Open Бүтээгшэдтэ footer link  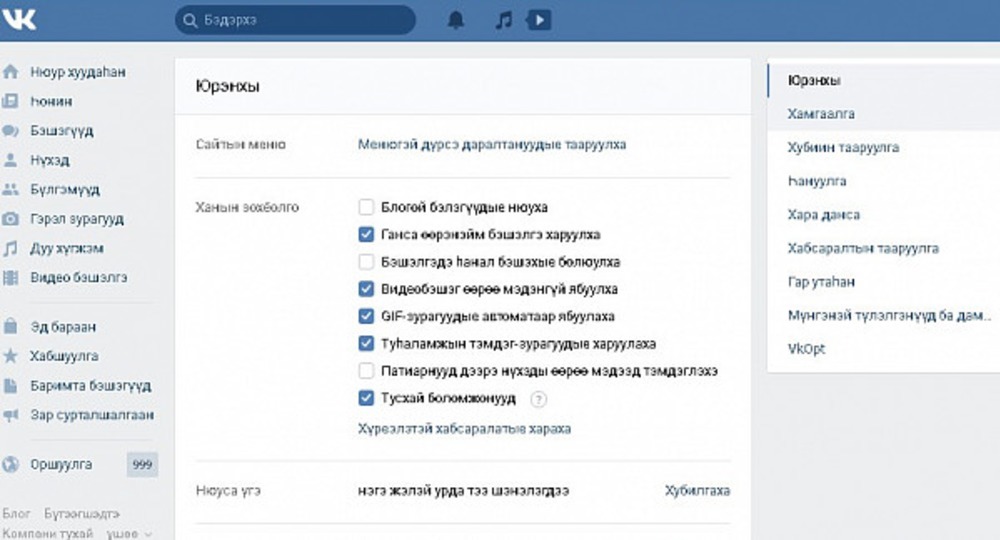[x=82, y=513]
